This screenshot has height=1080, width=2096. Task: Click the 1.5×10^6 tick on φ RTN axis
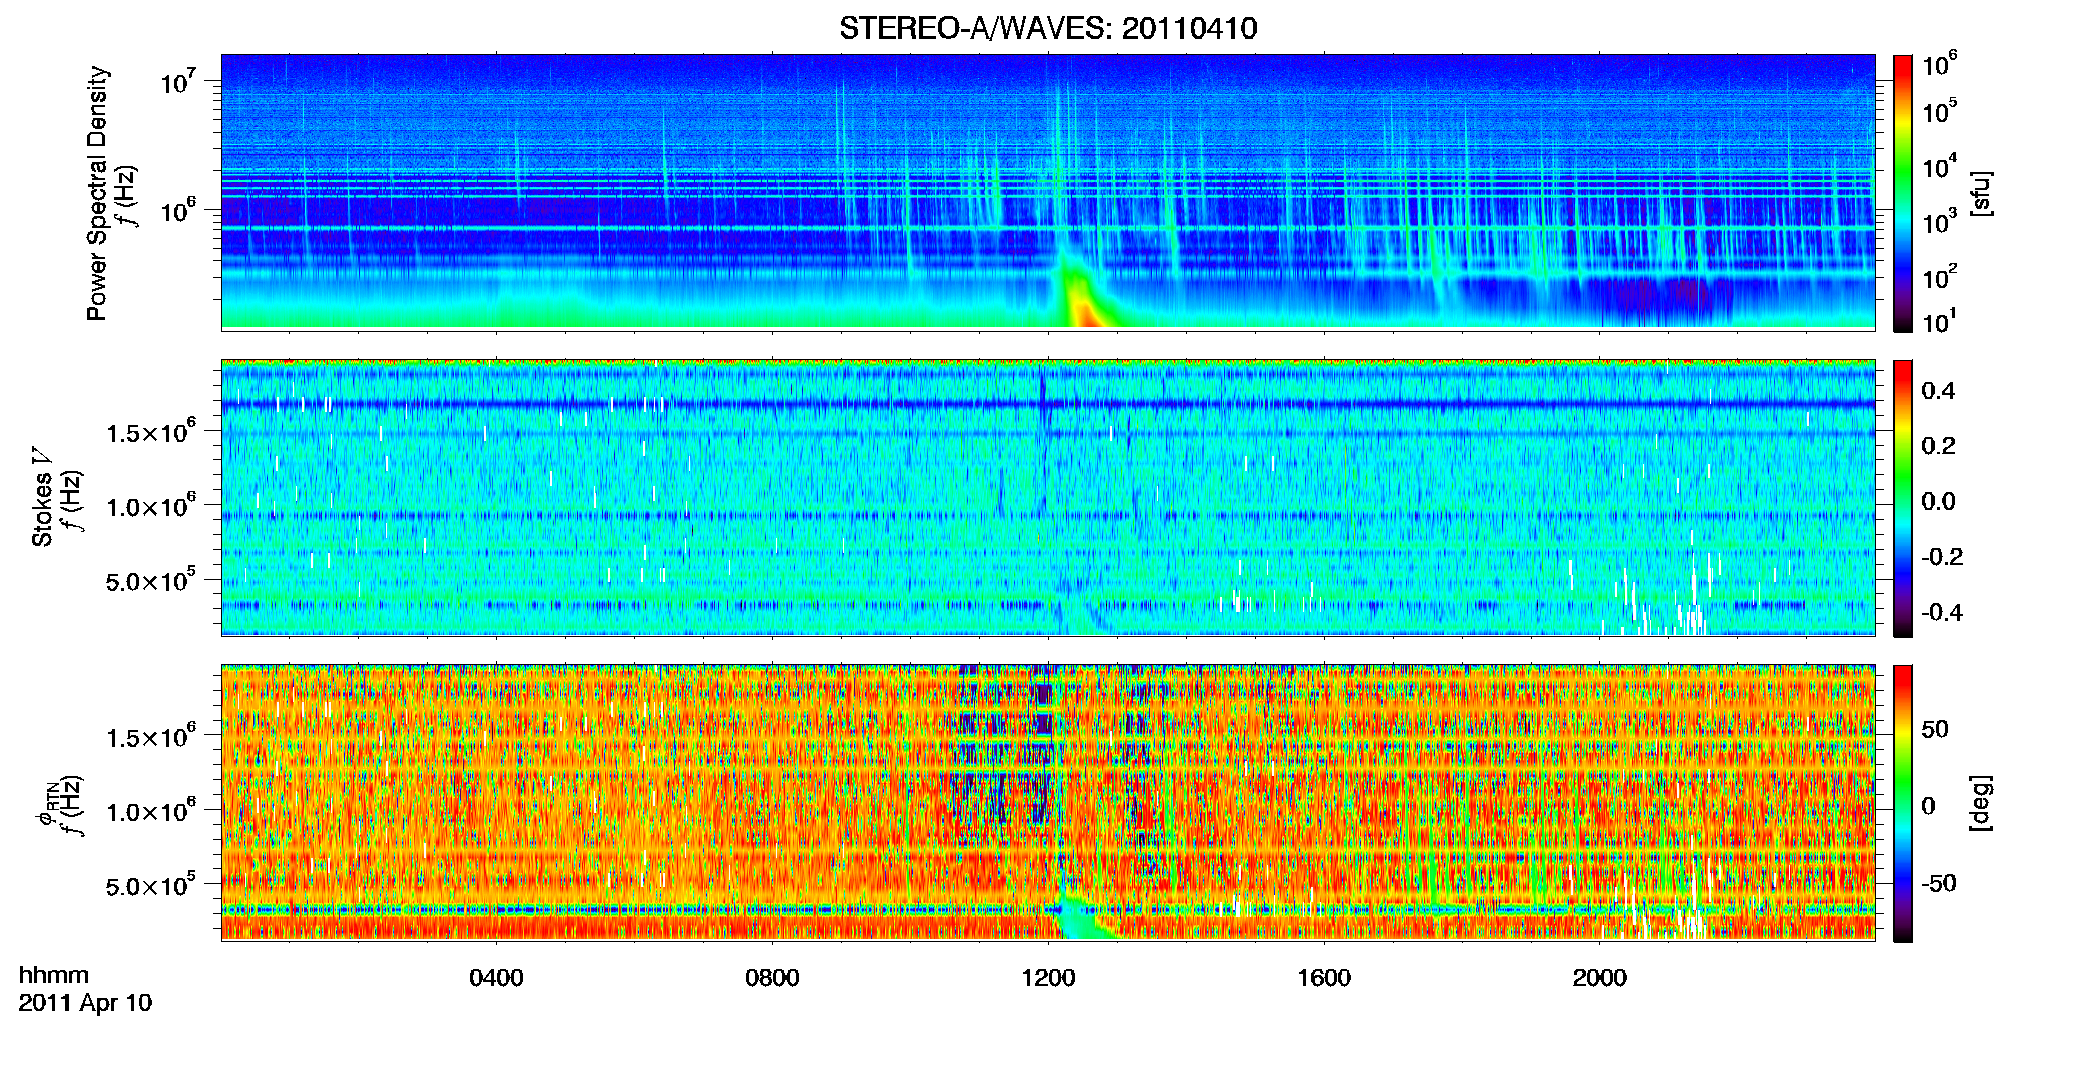[x=152, y=736]
